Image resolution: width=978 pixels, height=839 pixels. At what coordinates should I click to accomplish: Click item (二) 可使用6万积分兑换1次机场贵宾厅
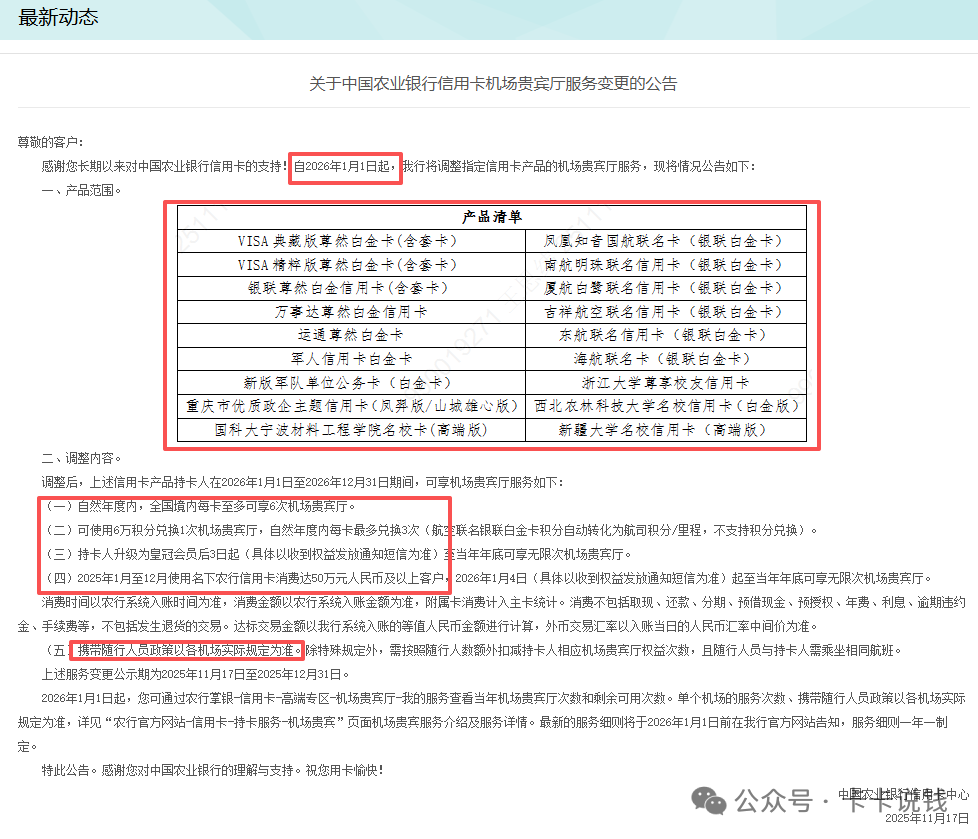point(429,530)
